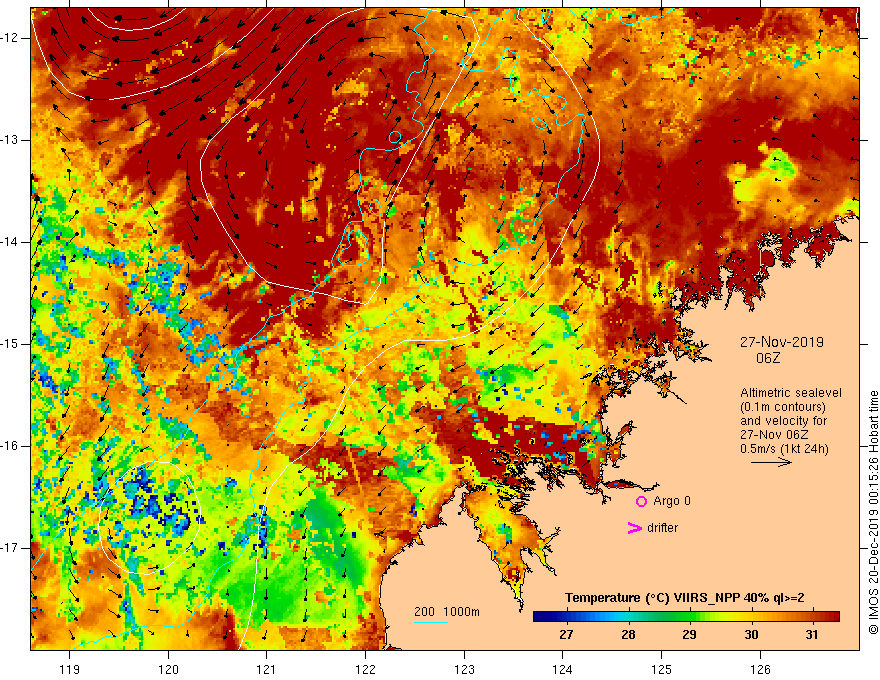Click the 0.5m/s velocity scale arrow
880x680 pixels.
[x=771, y=462]
